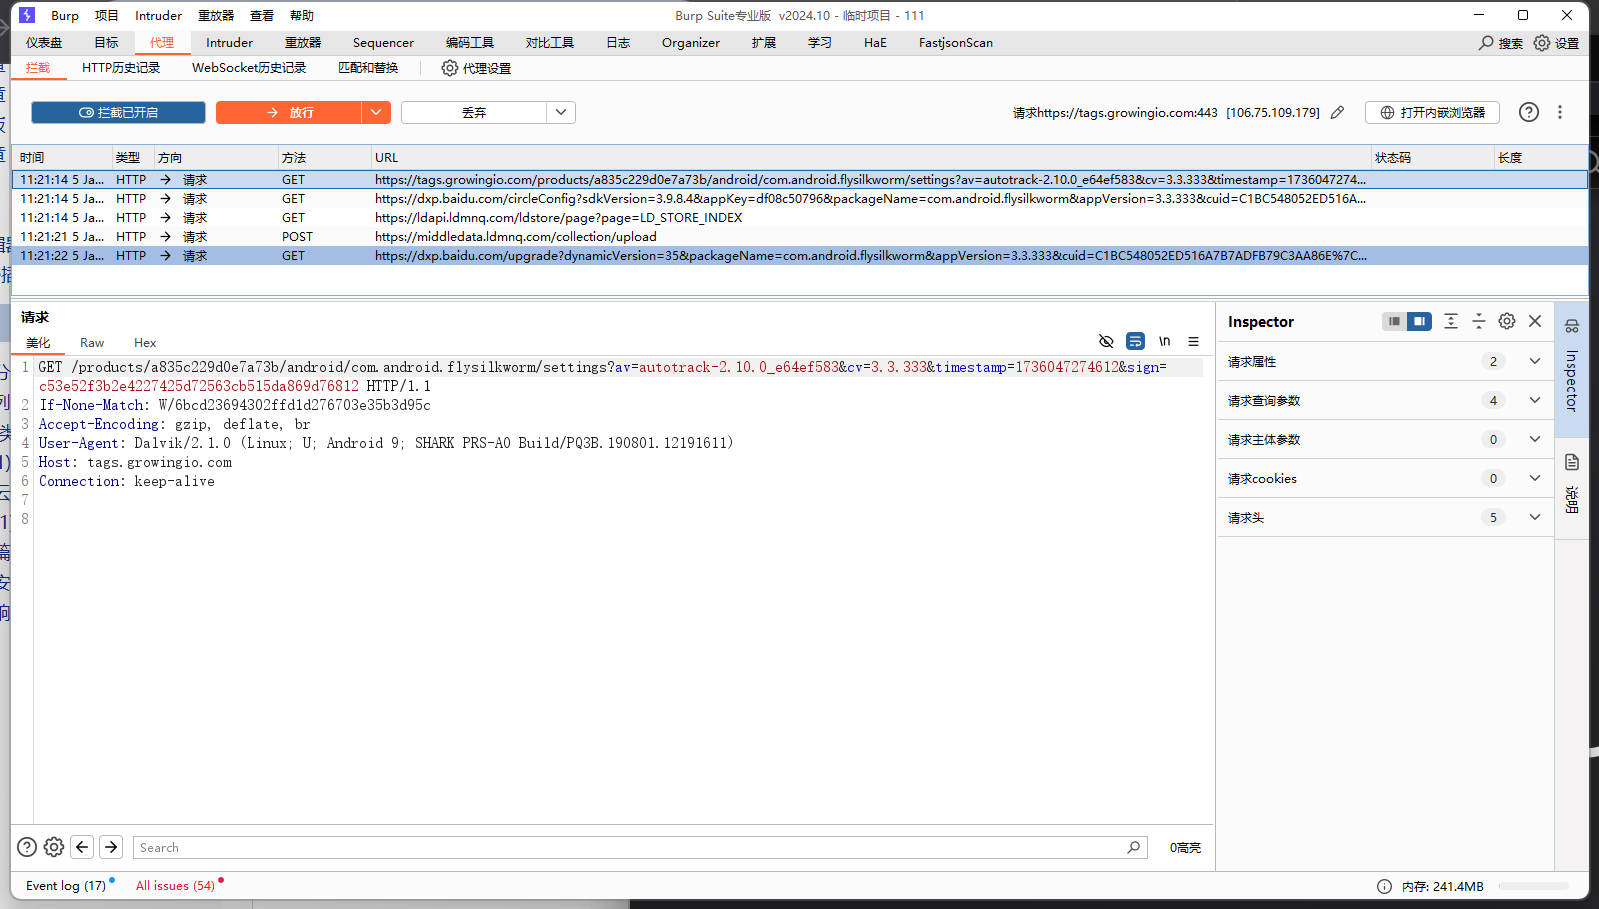Switch Inspector to side-by-side layout view

(x=1419, y=321)
